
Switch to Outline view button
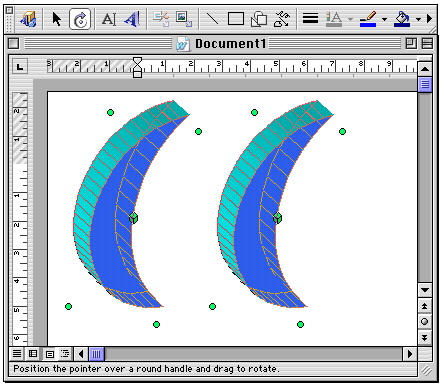tap(65, 353)
